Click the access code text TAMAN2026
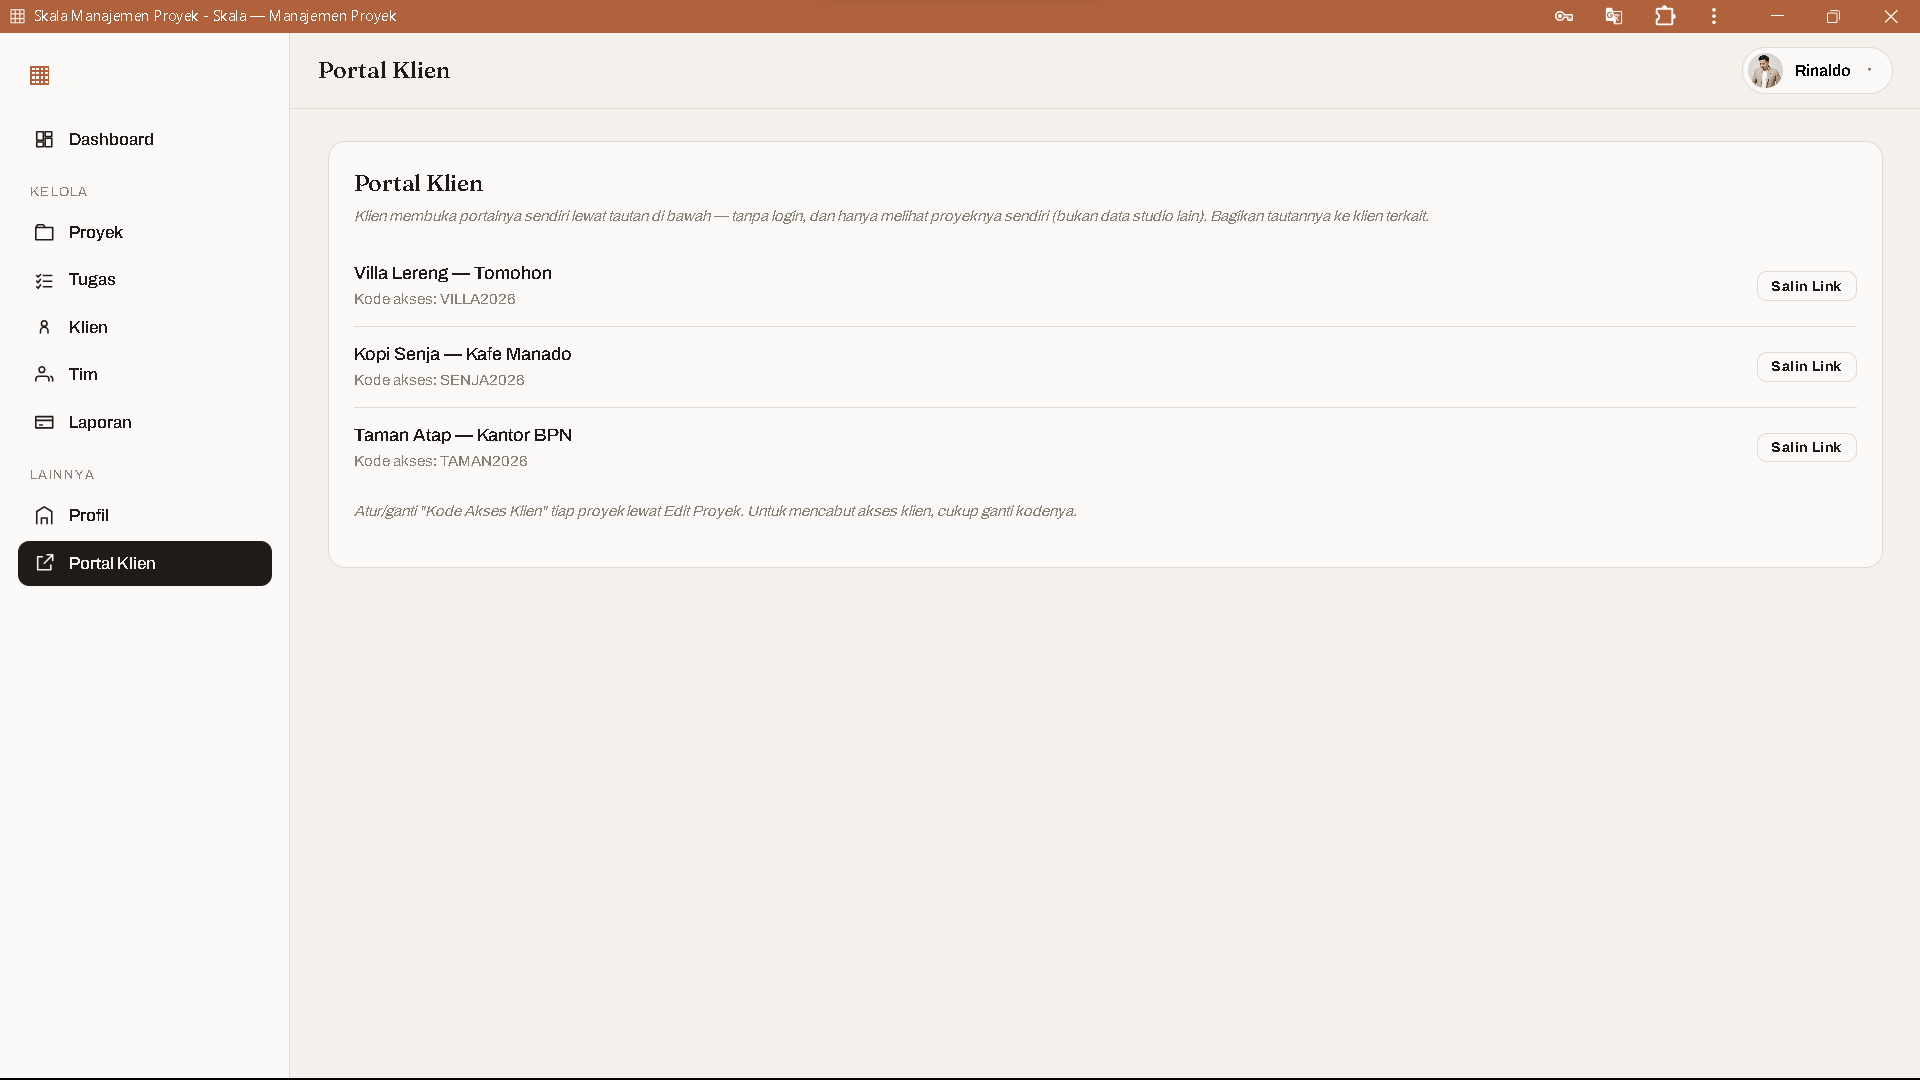Viewport: 1920px width, 1080px height. (484, 461)
